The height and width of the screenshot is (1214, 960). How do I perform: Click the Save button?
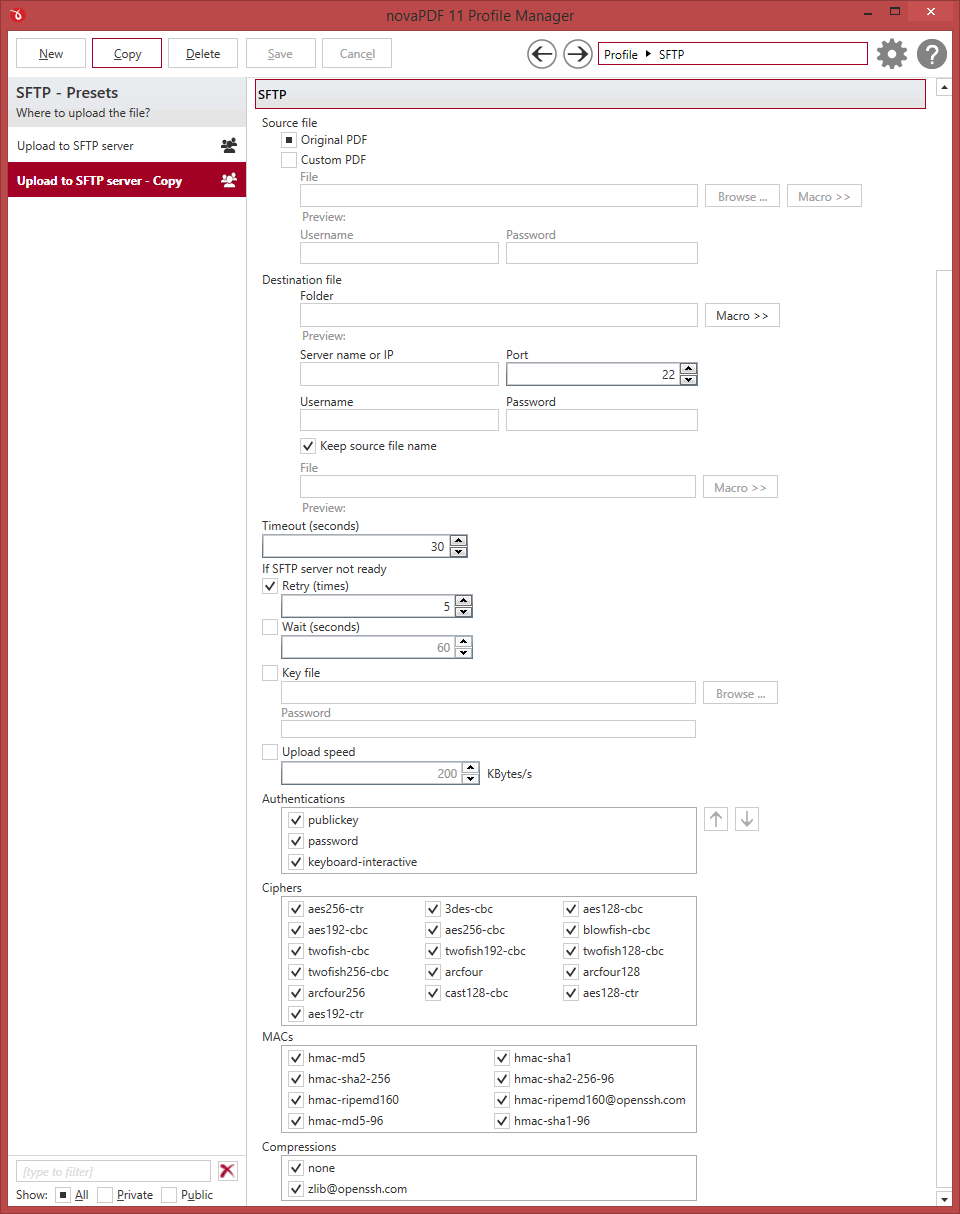[x=280, y=54]
